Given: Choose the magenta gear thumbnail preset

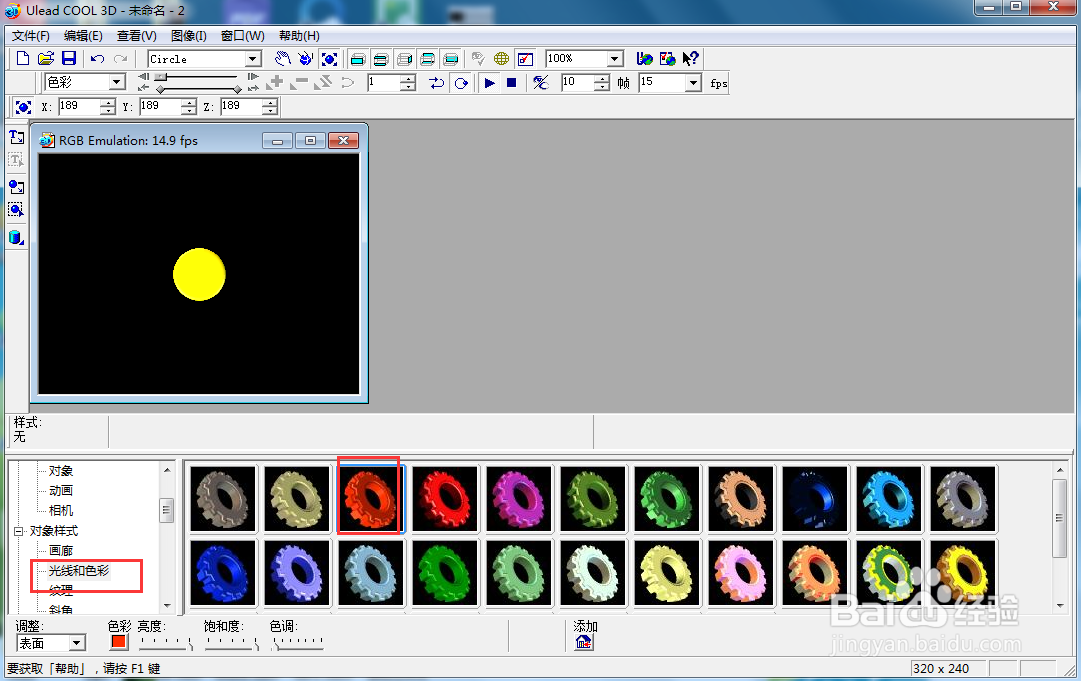Looking at the screenshot, I should [518, 498].
